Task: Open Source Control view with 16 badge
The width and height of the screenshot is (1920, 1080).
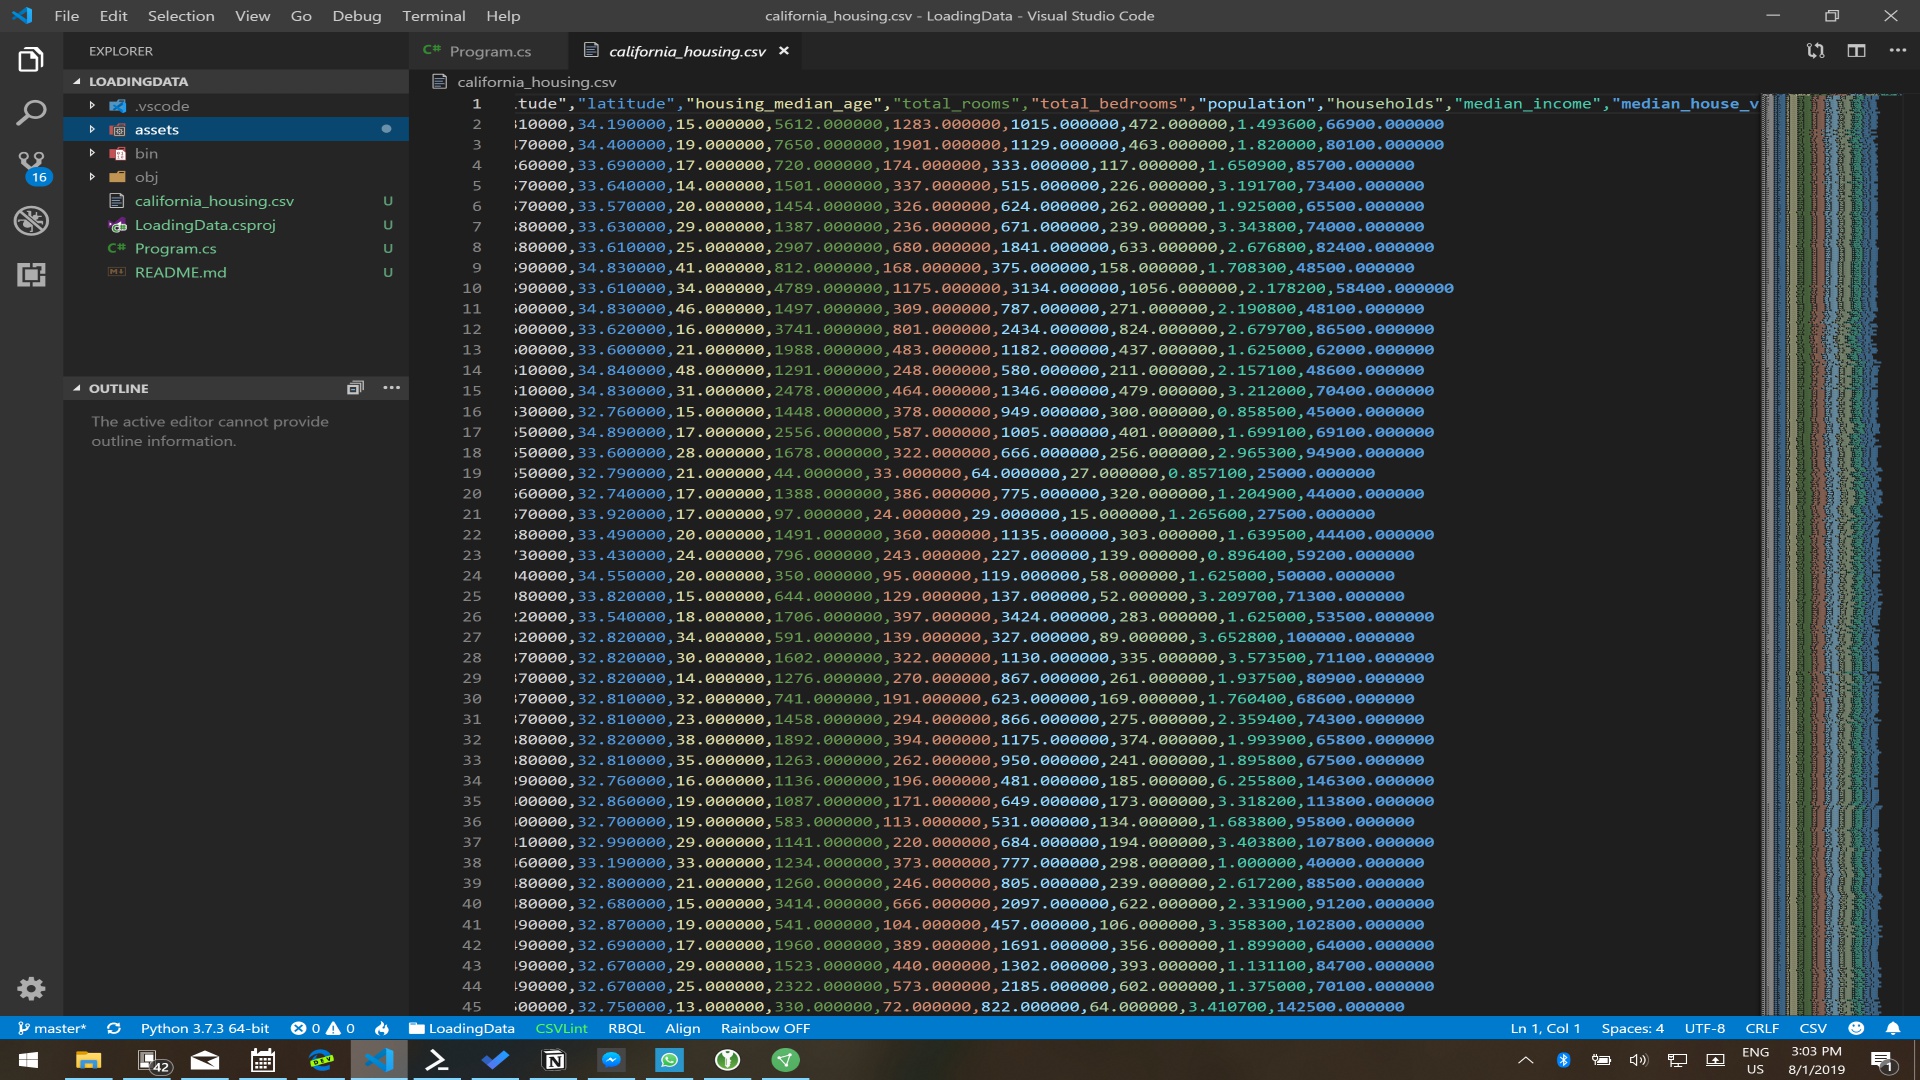Action: point(31,165)
